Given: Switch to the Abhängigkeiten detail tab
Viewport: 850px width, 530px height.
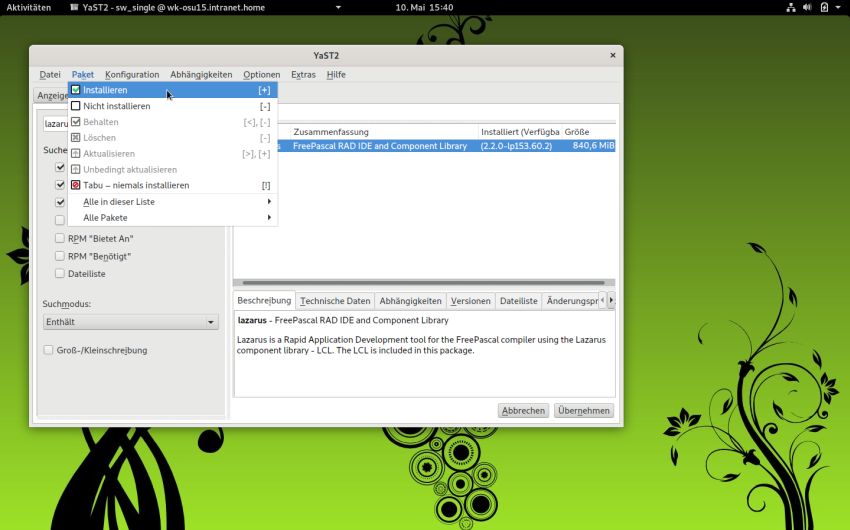Looking at the screenshot, I should (410, 301).
